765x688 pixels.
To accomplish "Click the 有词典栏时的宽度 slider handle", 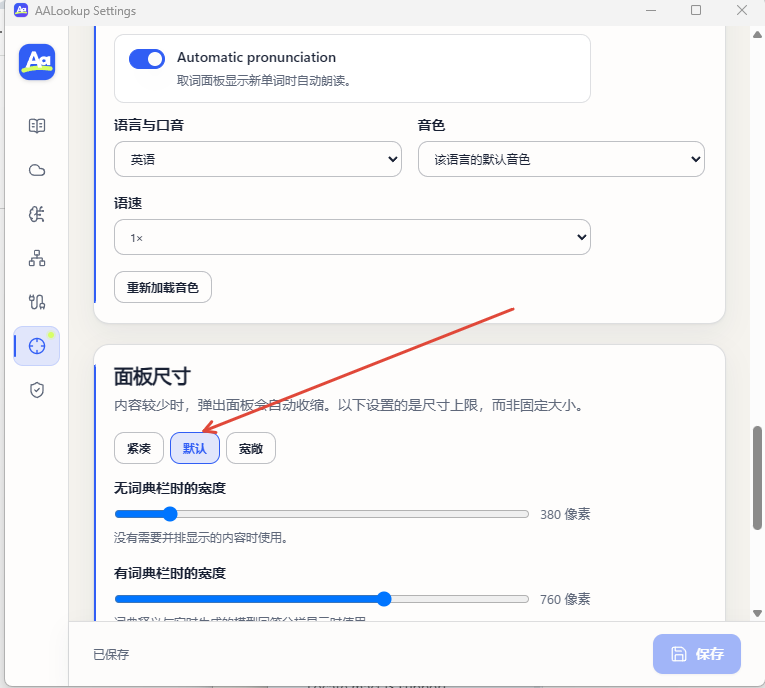I will [x=384, y=599].
